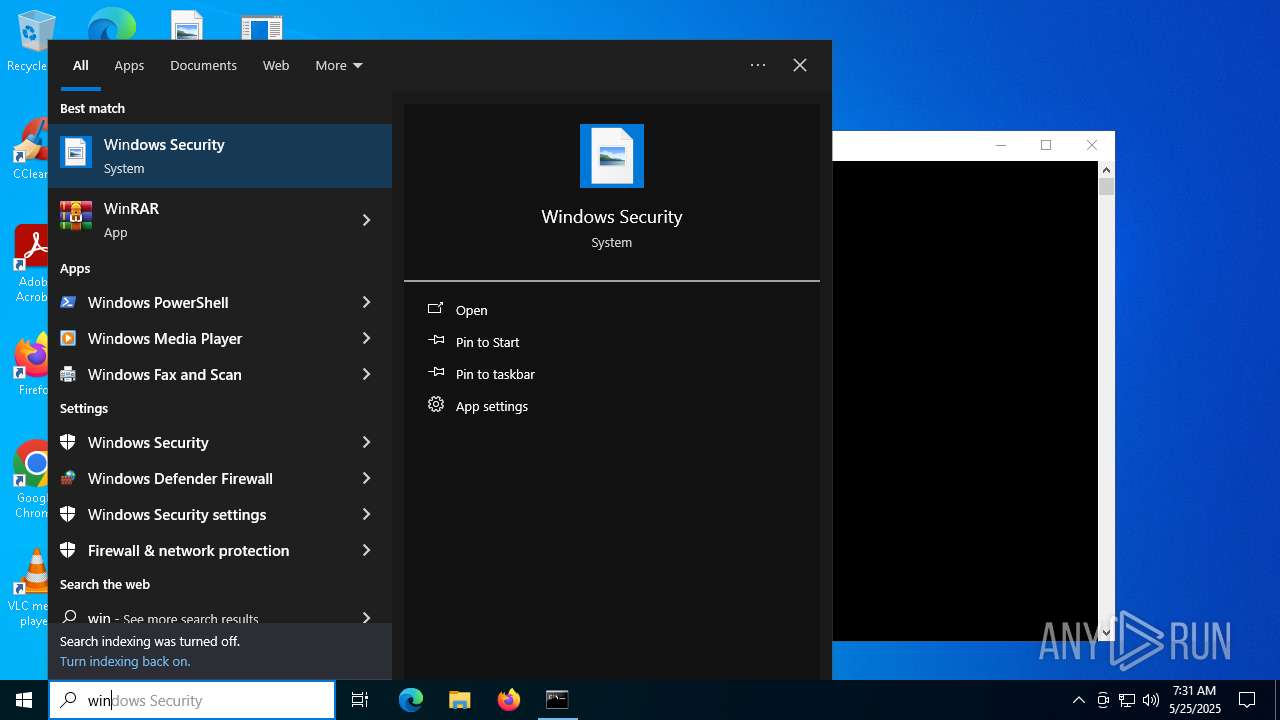Image resolution: width=1280 pixels, height=720 pixels.
Task: Click the Windows Defender Firewall icon
Action: pyautogui.click(x=68, y=478)
